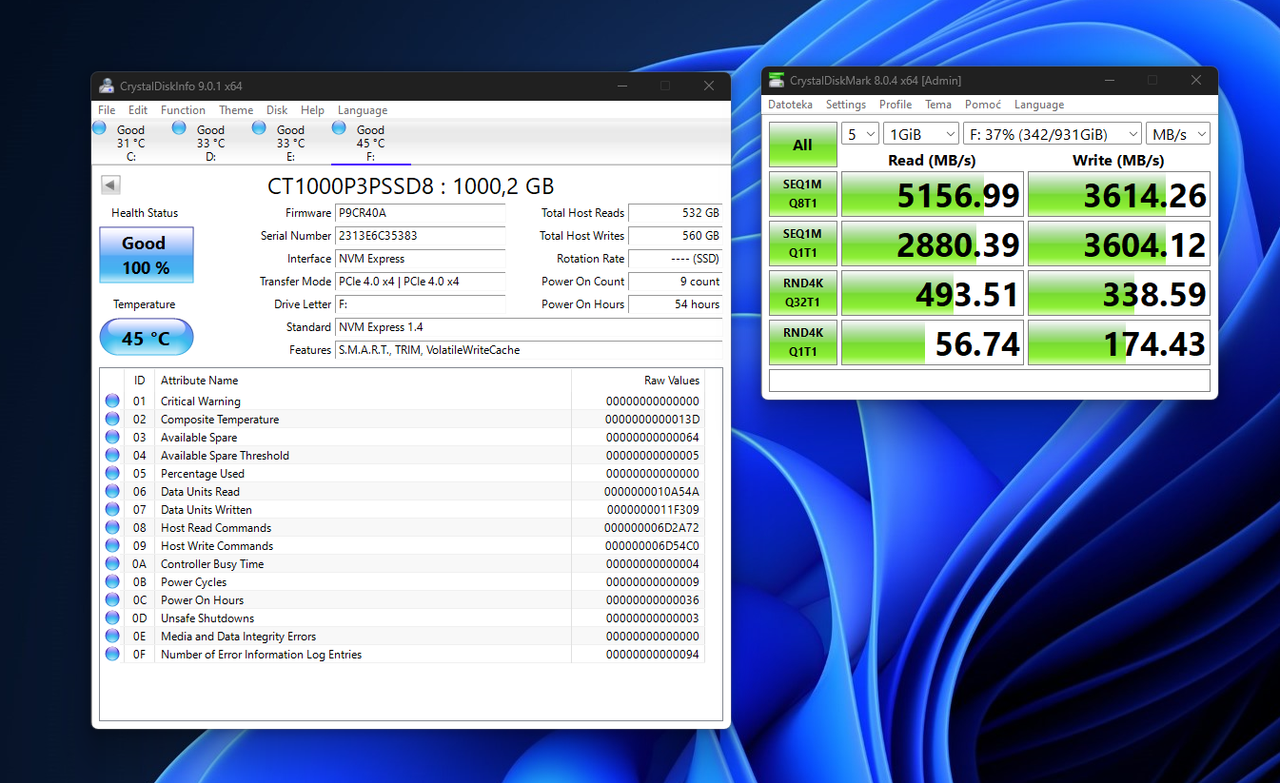1280x783 pixels.
Task: Open Datoteka menu in CrystalDiskMark
Action: [790, 104]
